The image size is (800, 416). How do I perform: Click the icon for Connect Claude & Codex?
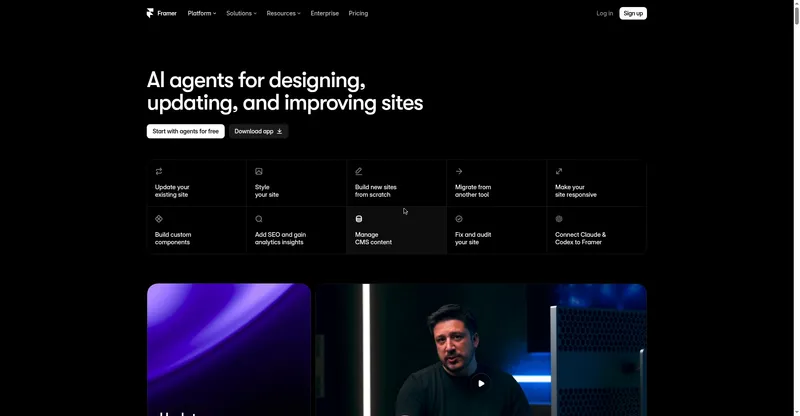(x=559, y=219)
